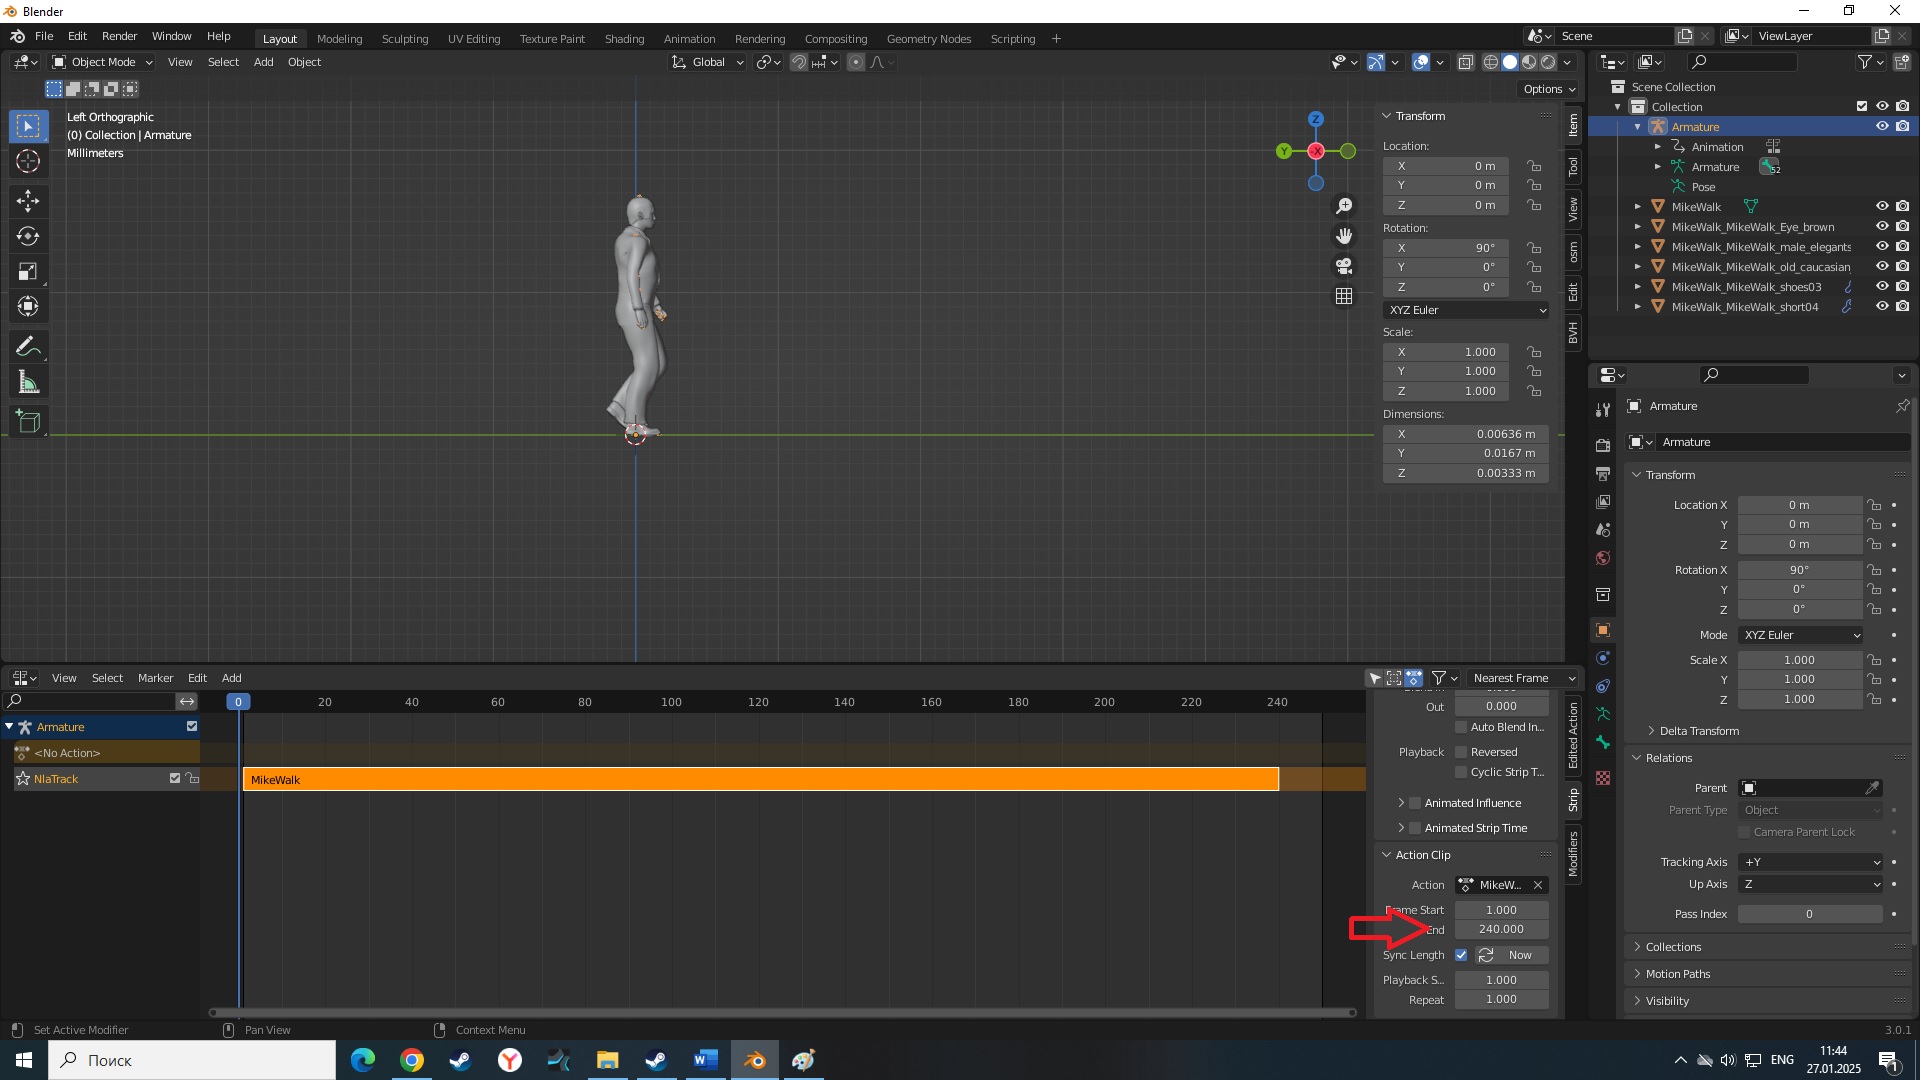Viewport: 1920px width, 1080px height.
Task: Disable the Sync Length checkbox
Action: point(1461,955)
